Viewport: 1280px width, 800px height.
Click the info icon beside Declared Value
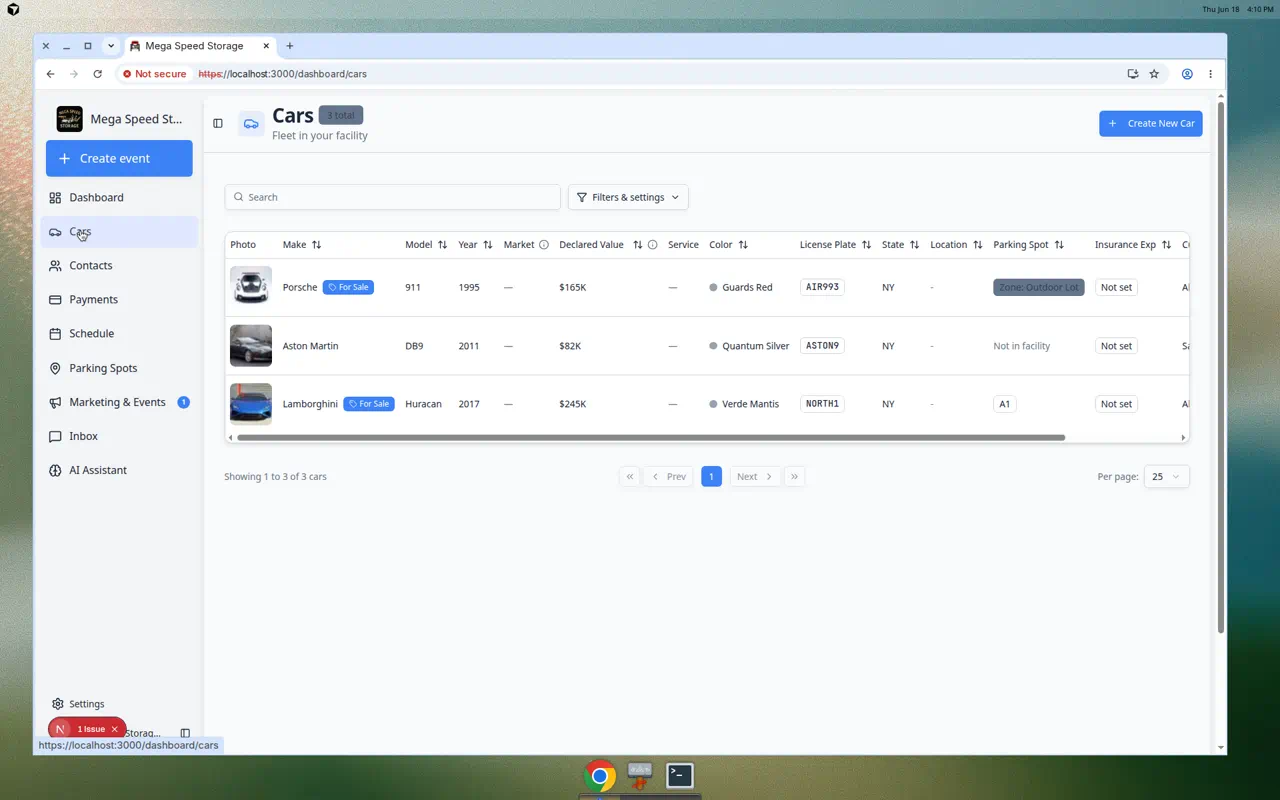coord(652,245)
